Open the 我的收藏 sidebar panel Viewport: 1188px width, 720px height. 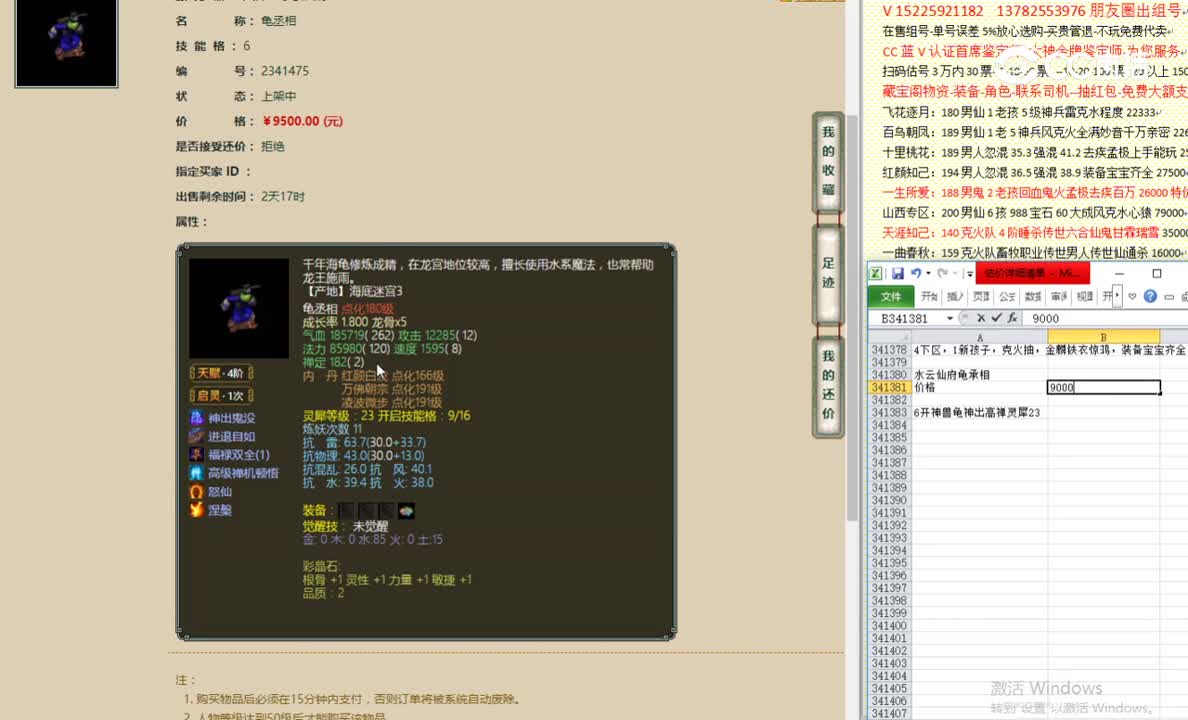pos(827,160)
